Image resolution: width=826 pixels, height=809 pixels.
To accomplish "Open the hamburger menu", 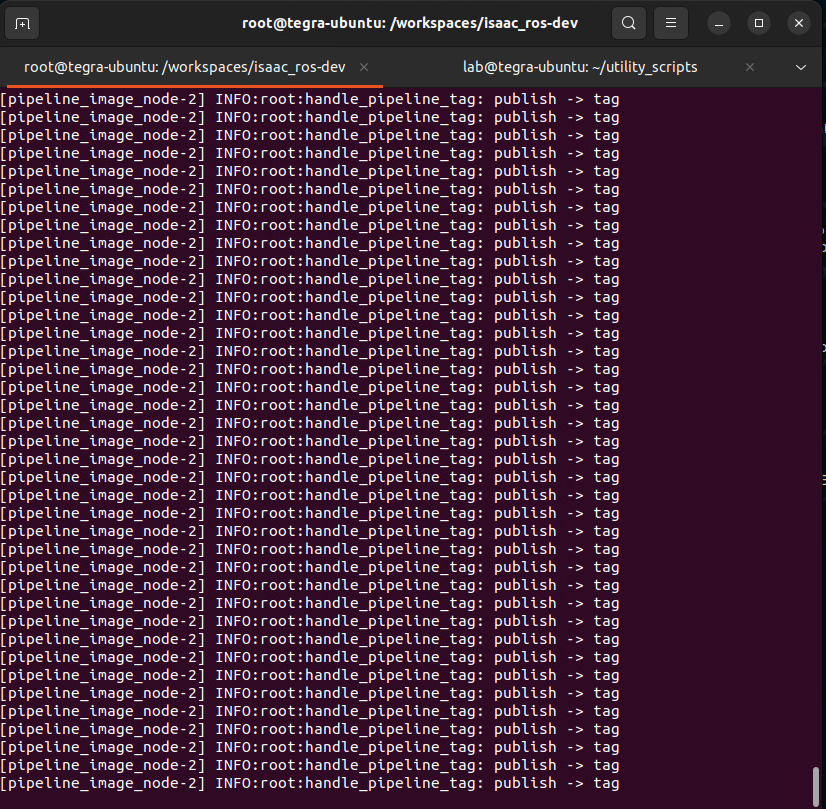I will 671,23.
